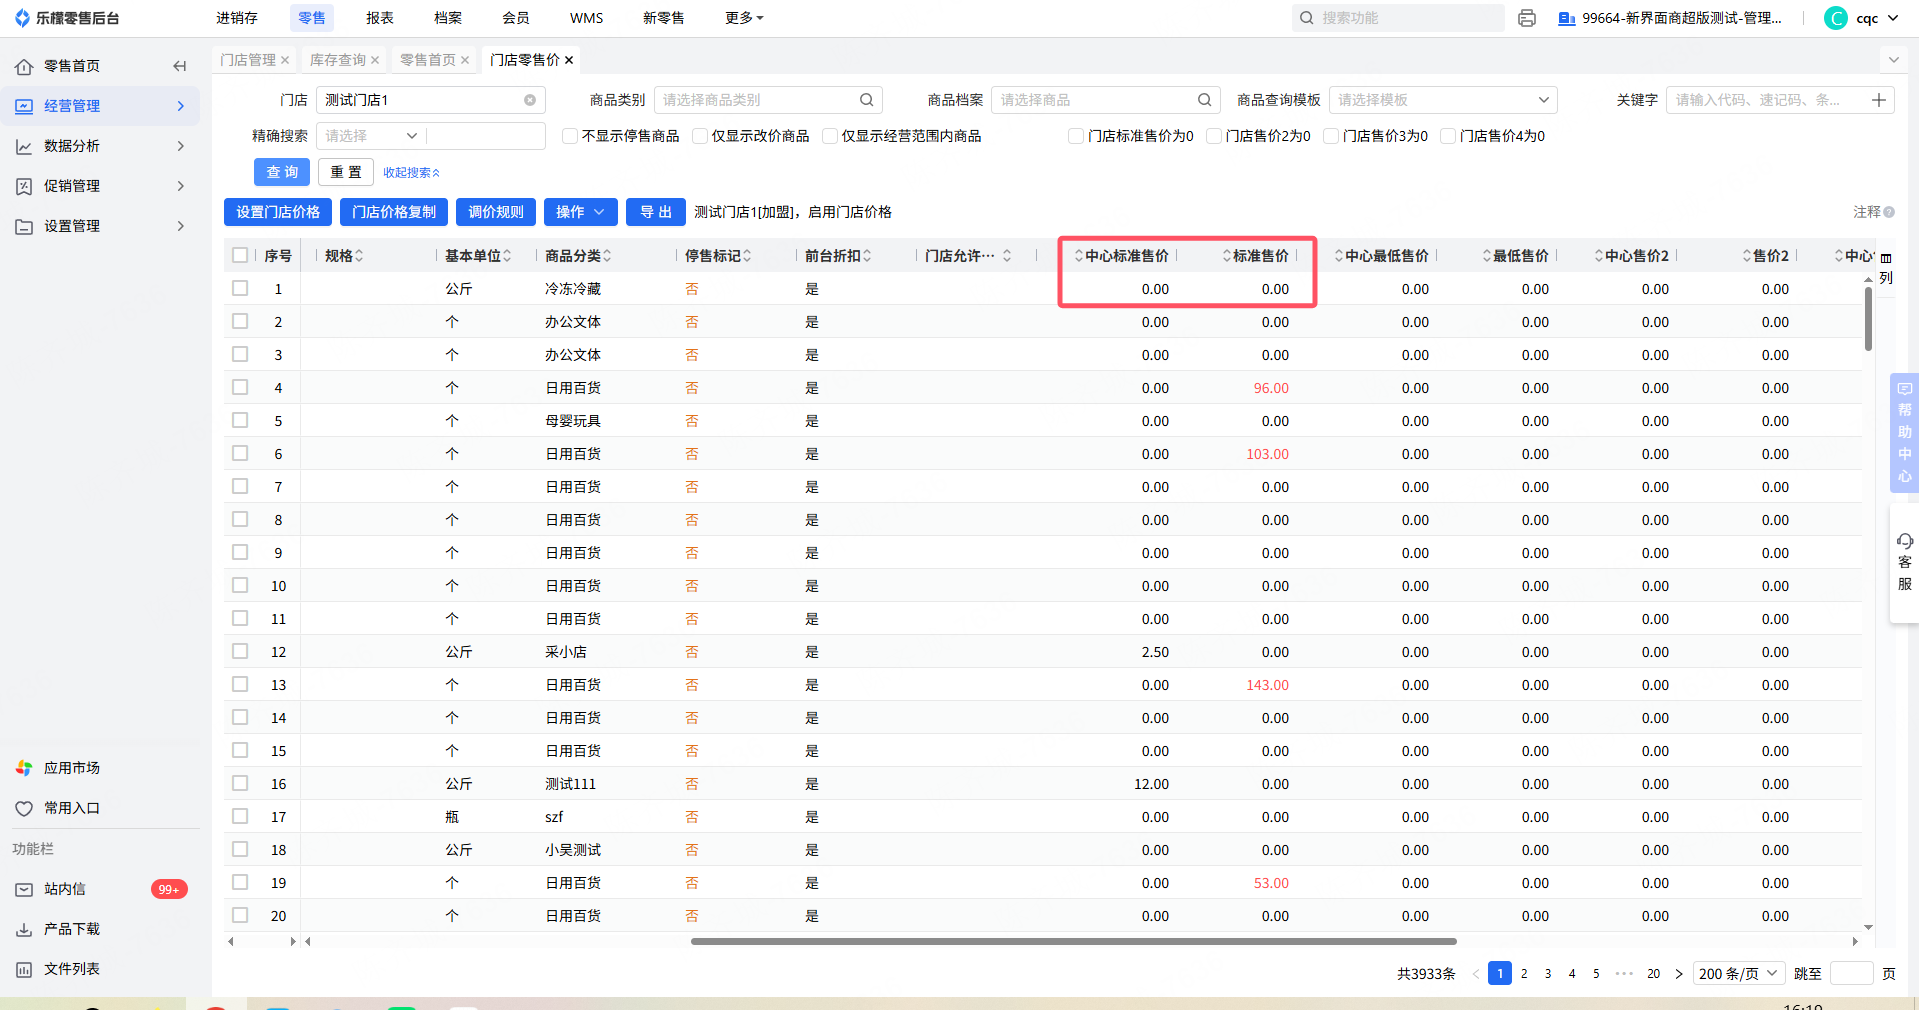Click the 产品下载 download icon
This screenshot has width=1919, height=1010.
[24, 929]
